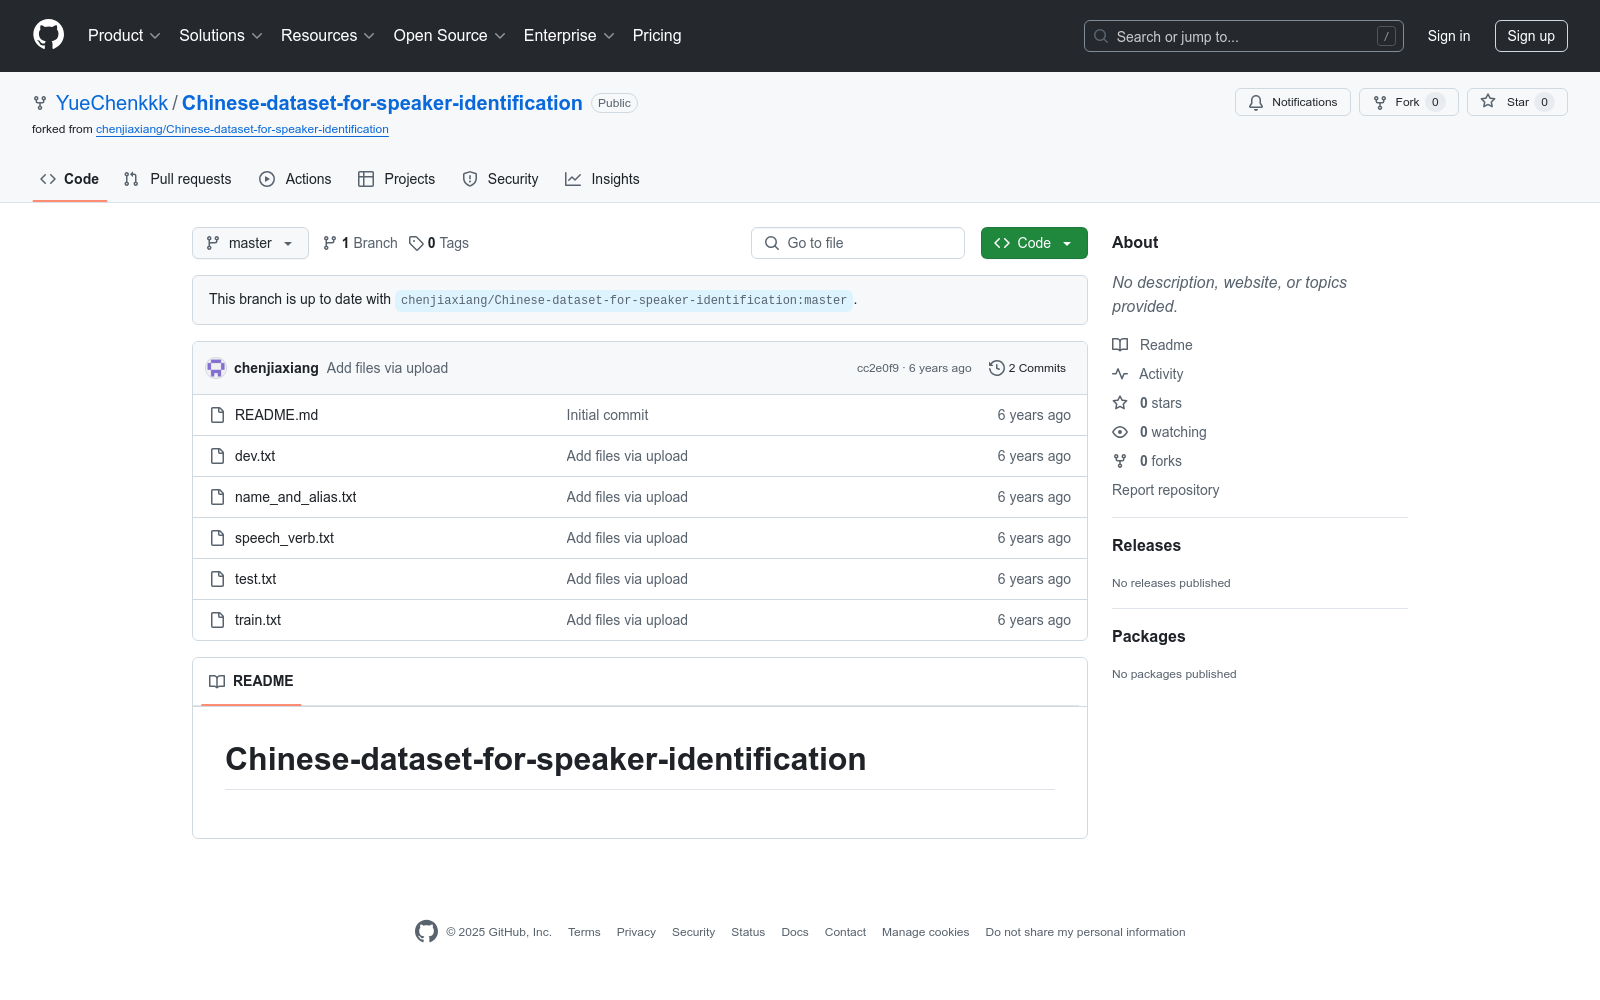Open the Releases heading link
Screen dimensions: 1600x1000
tap(1146, 545)
